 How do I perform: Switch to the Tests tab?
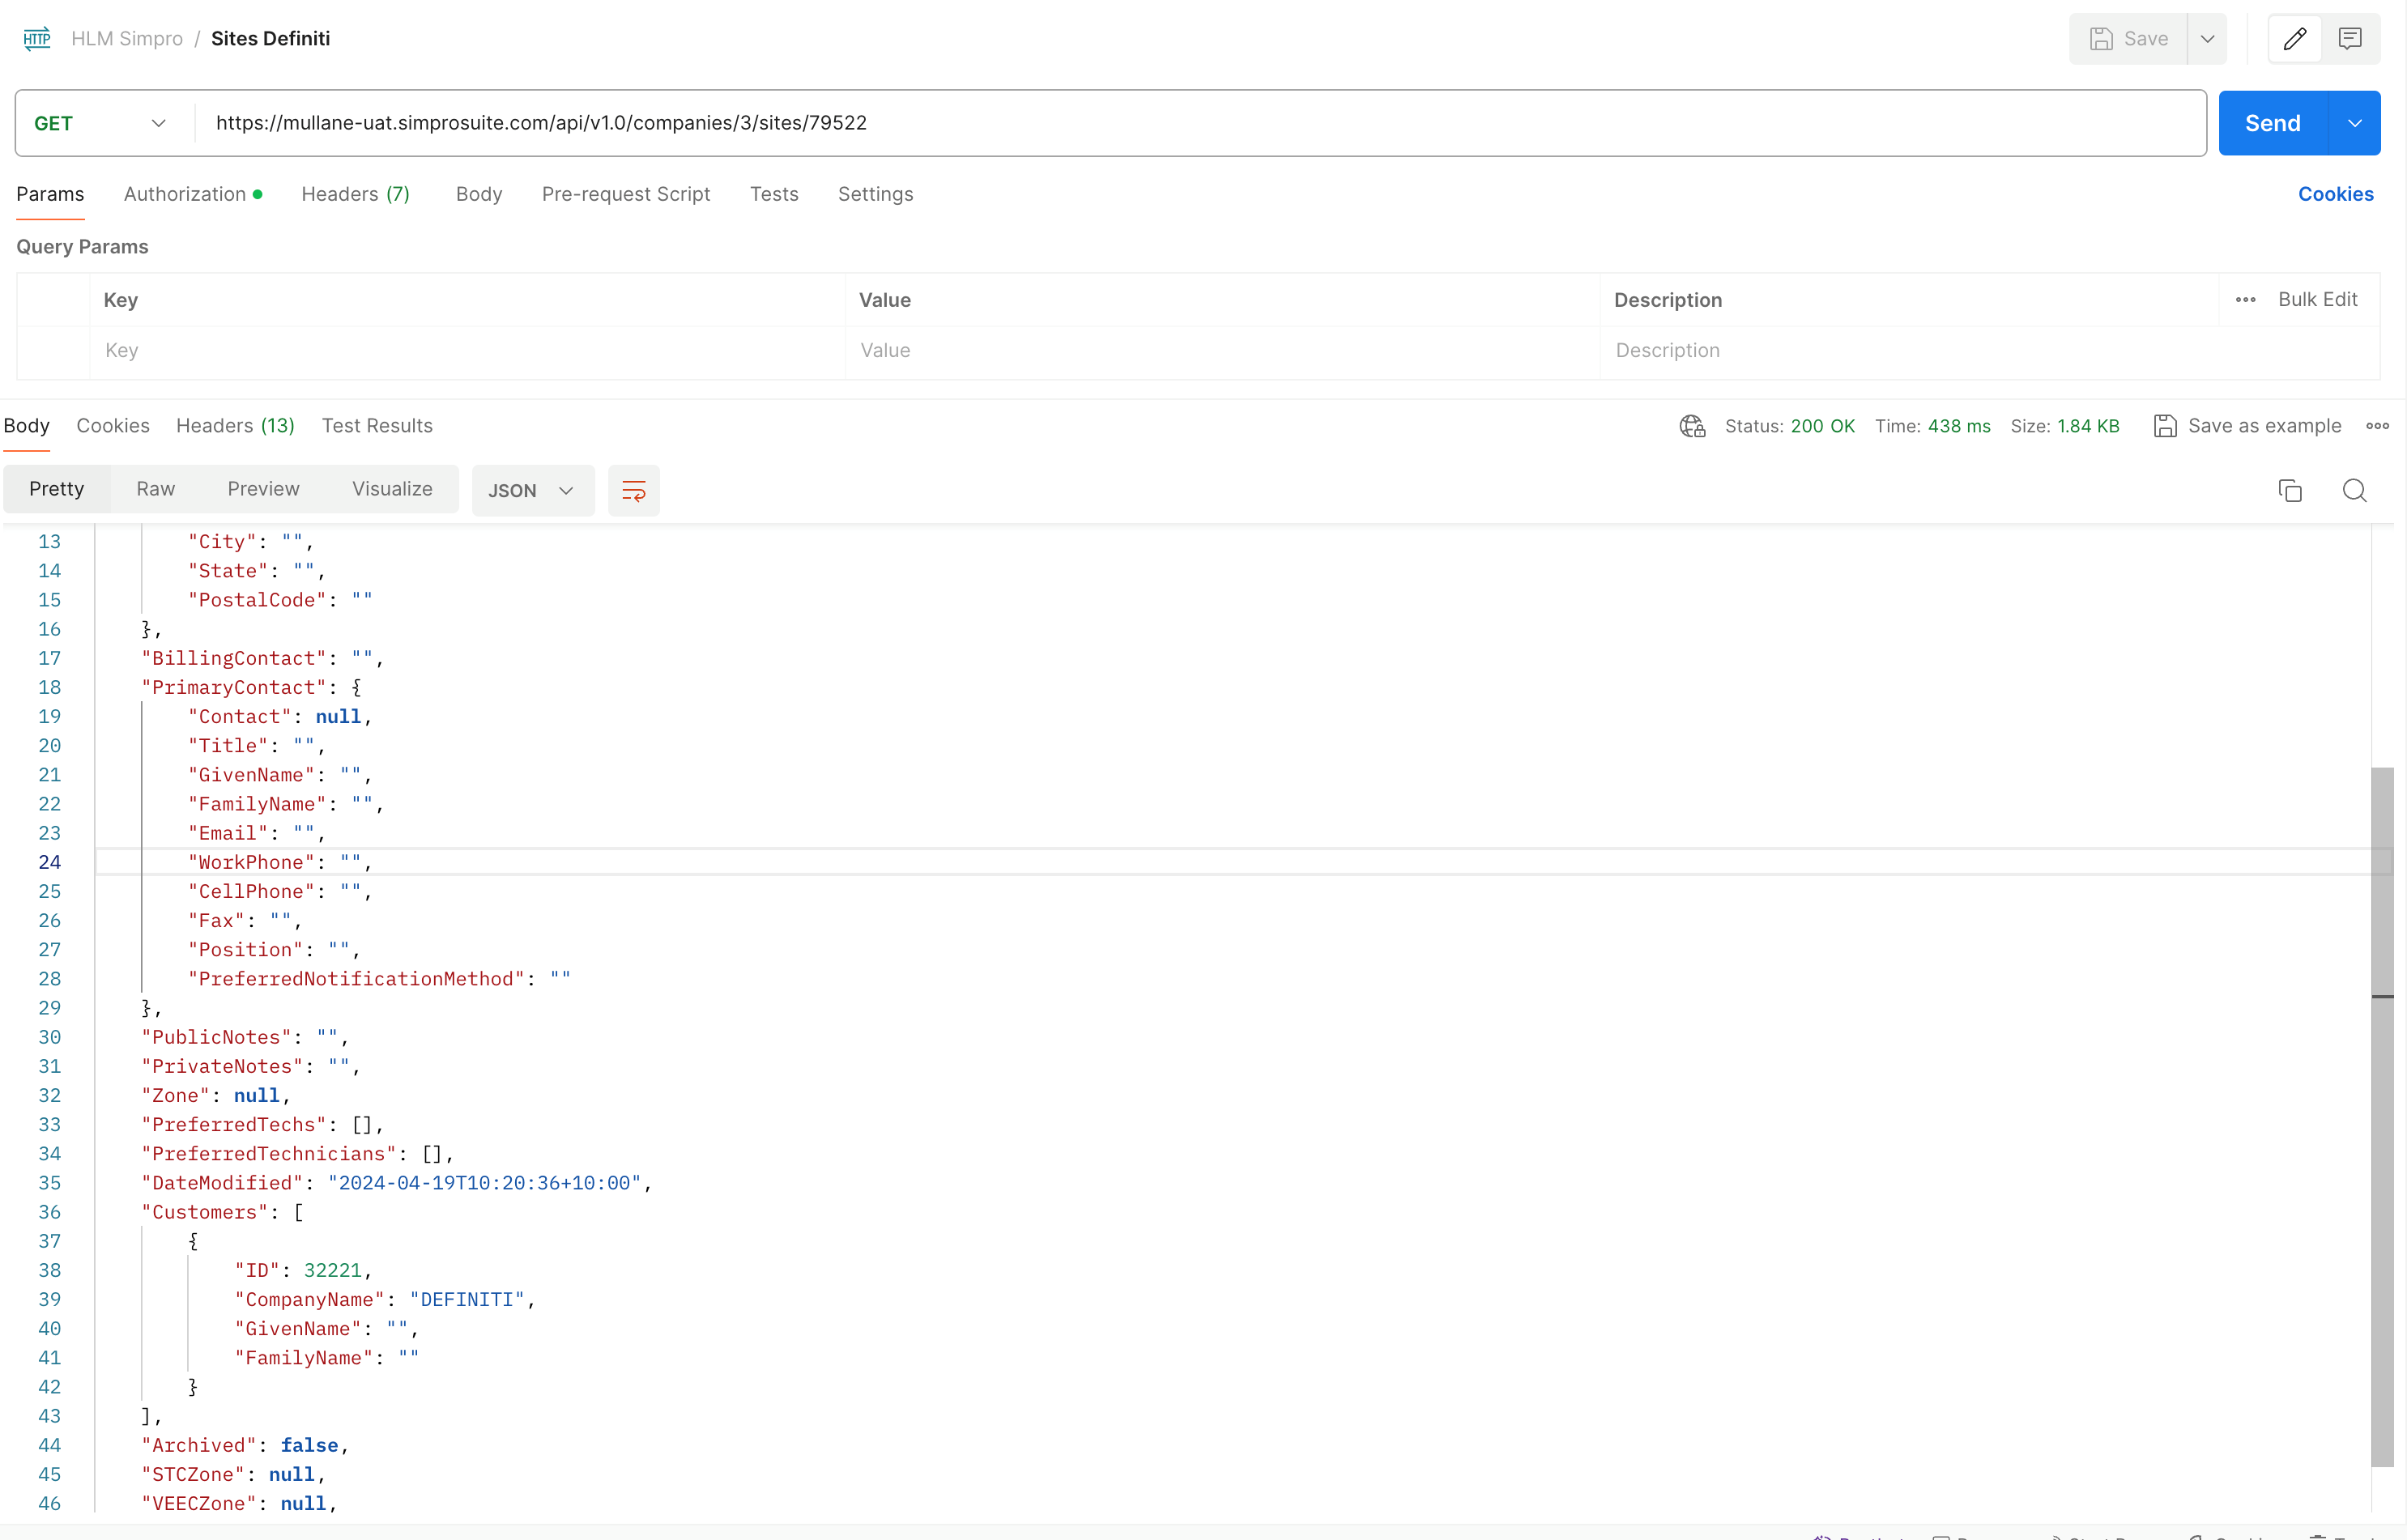[x=774, y=194]
